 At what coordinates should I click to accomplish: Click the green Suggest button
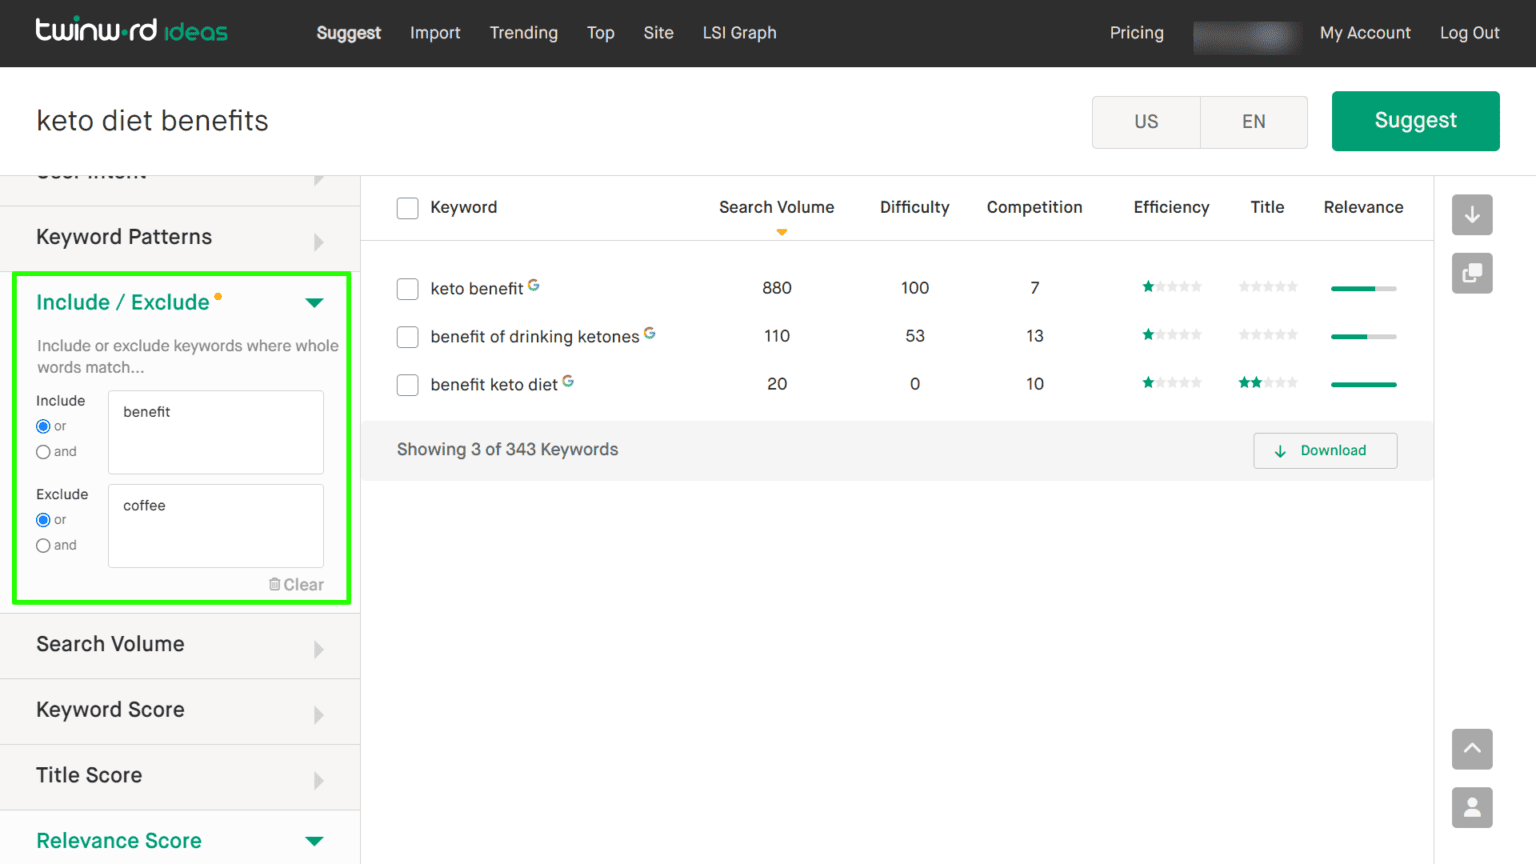click(x=1415, y=120)
